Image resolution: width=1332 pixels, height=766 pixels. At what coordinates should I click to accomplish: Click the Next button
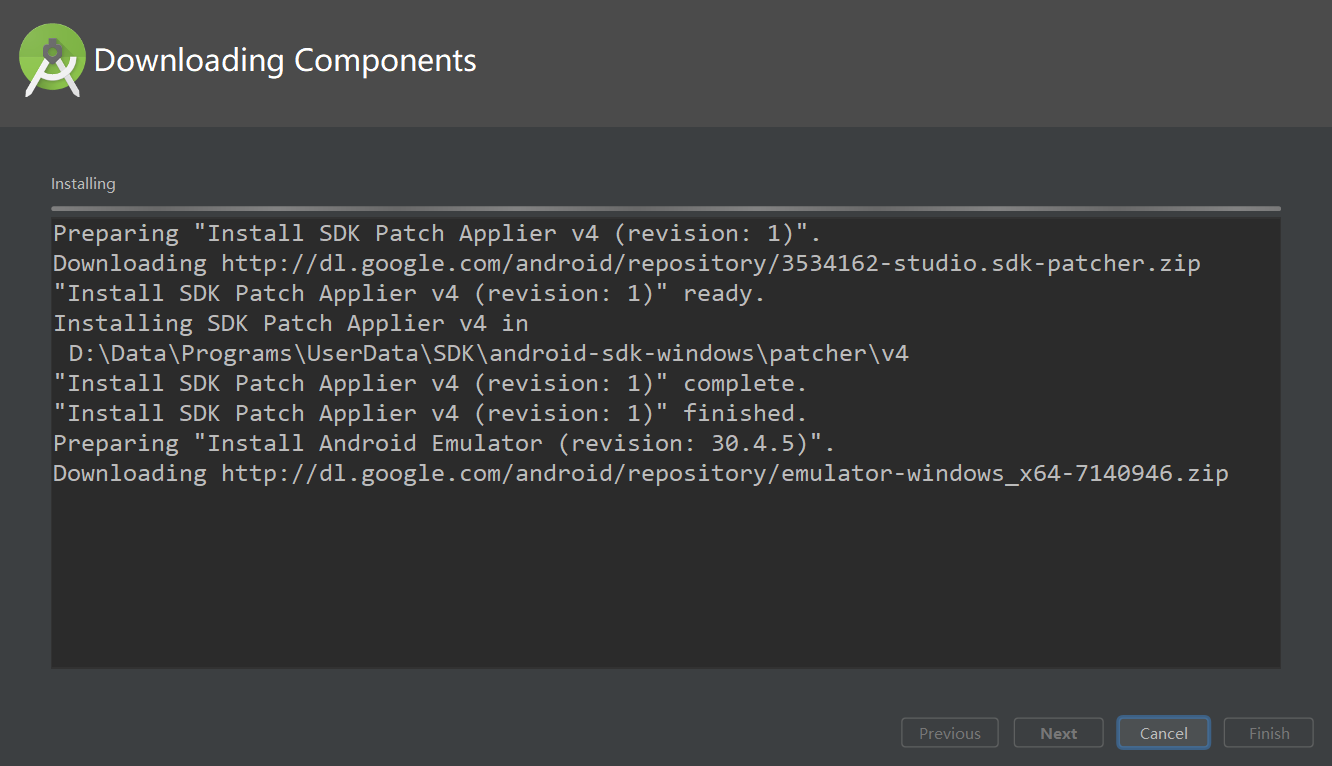[x=1058, y=733]
